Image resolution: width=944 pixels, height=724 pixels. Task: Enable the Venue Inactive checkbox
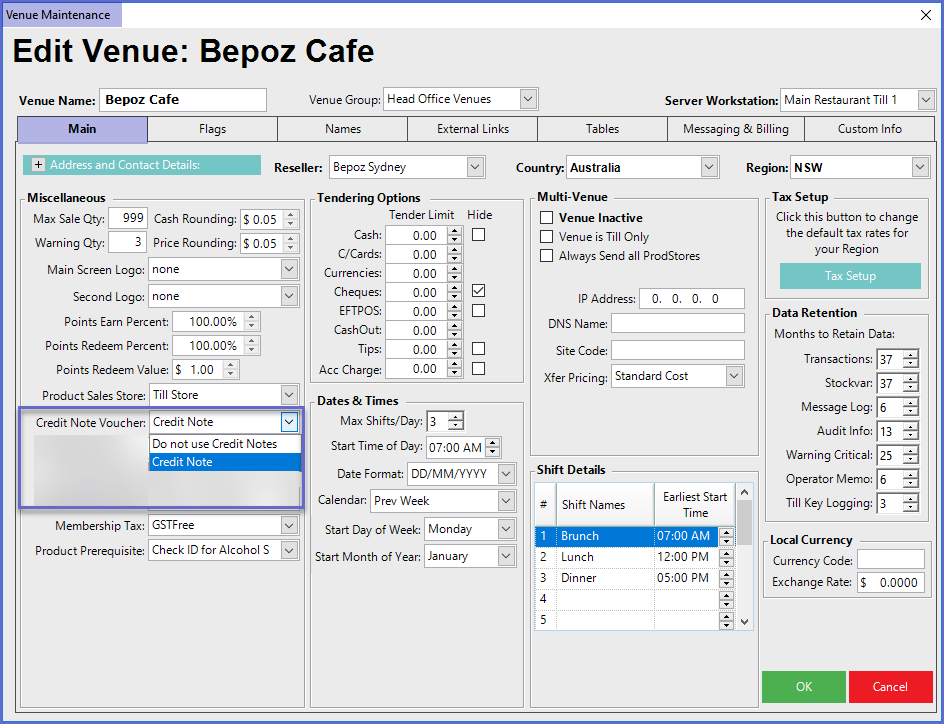pyautogui.click(x=546, y=218)
